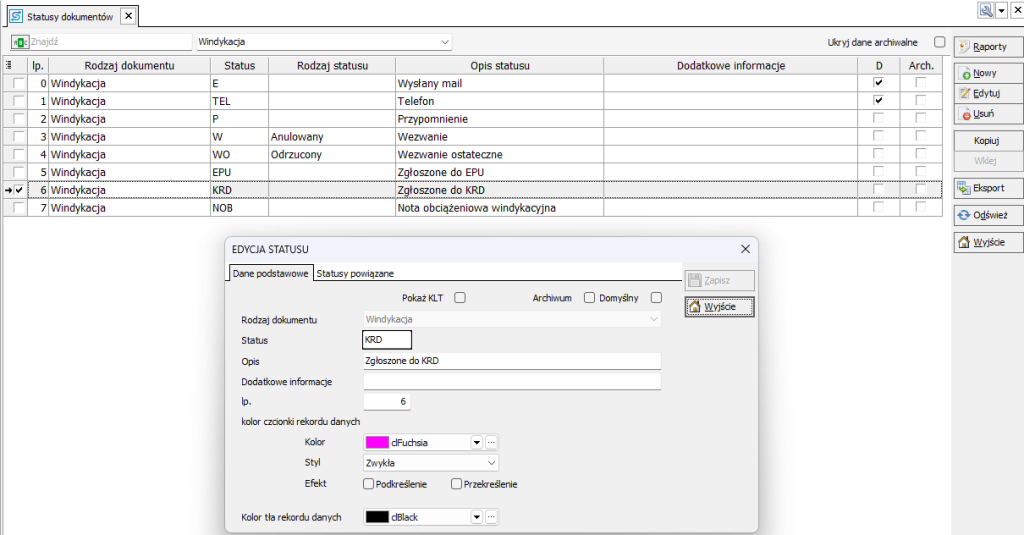This screenshot has height=535, width=1024.
Task: Click the Opis field containing Zgłoszone do KRD
Action: coord(512,361)
